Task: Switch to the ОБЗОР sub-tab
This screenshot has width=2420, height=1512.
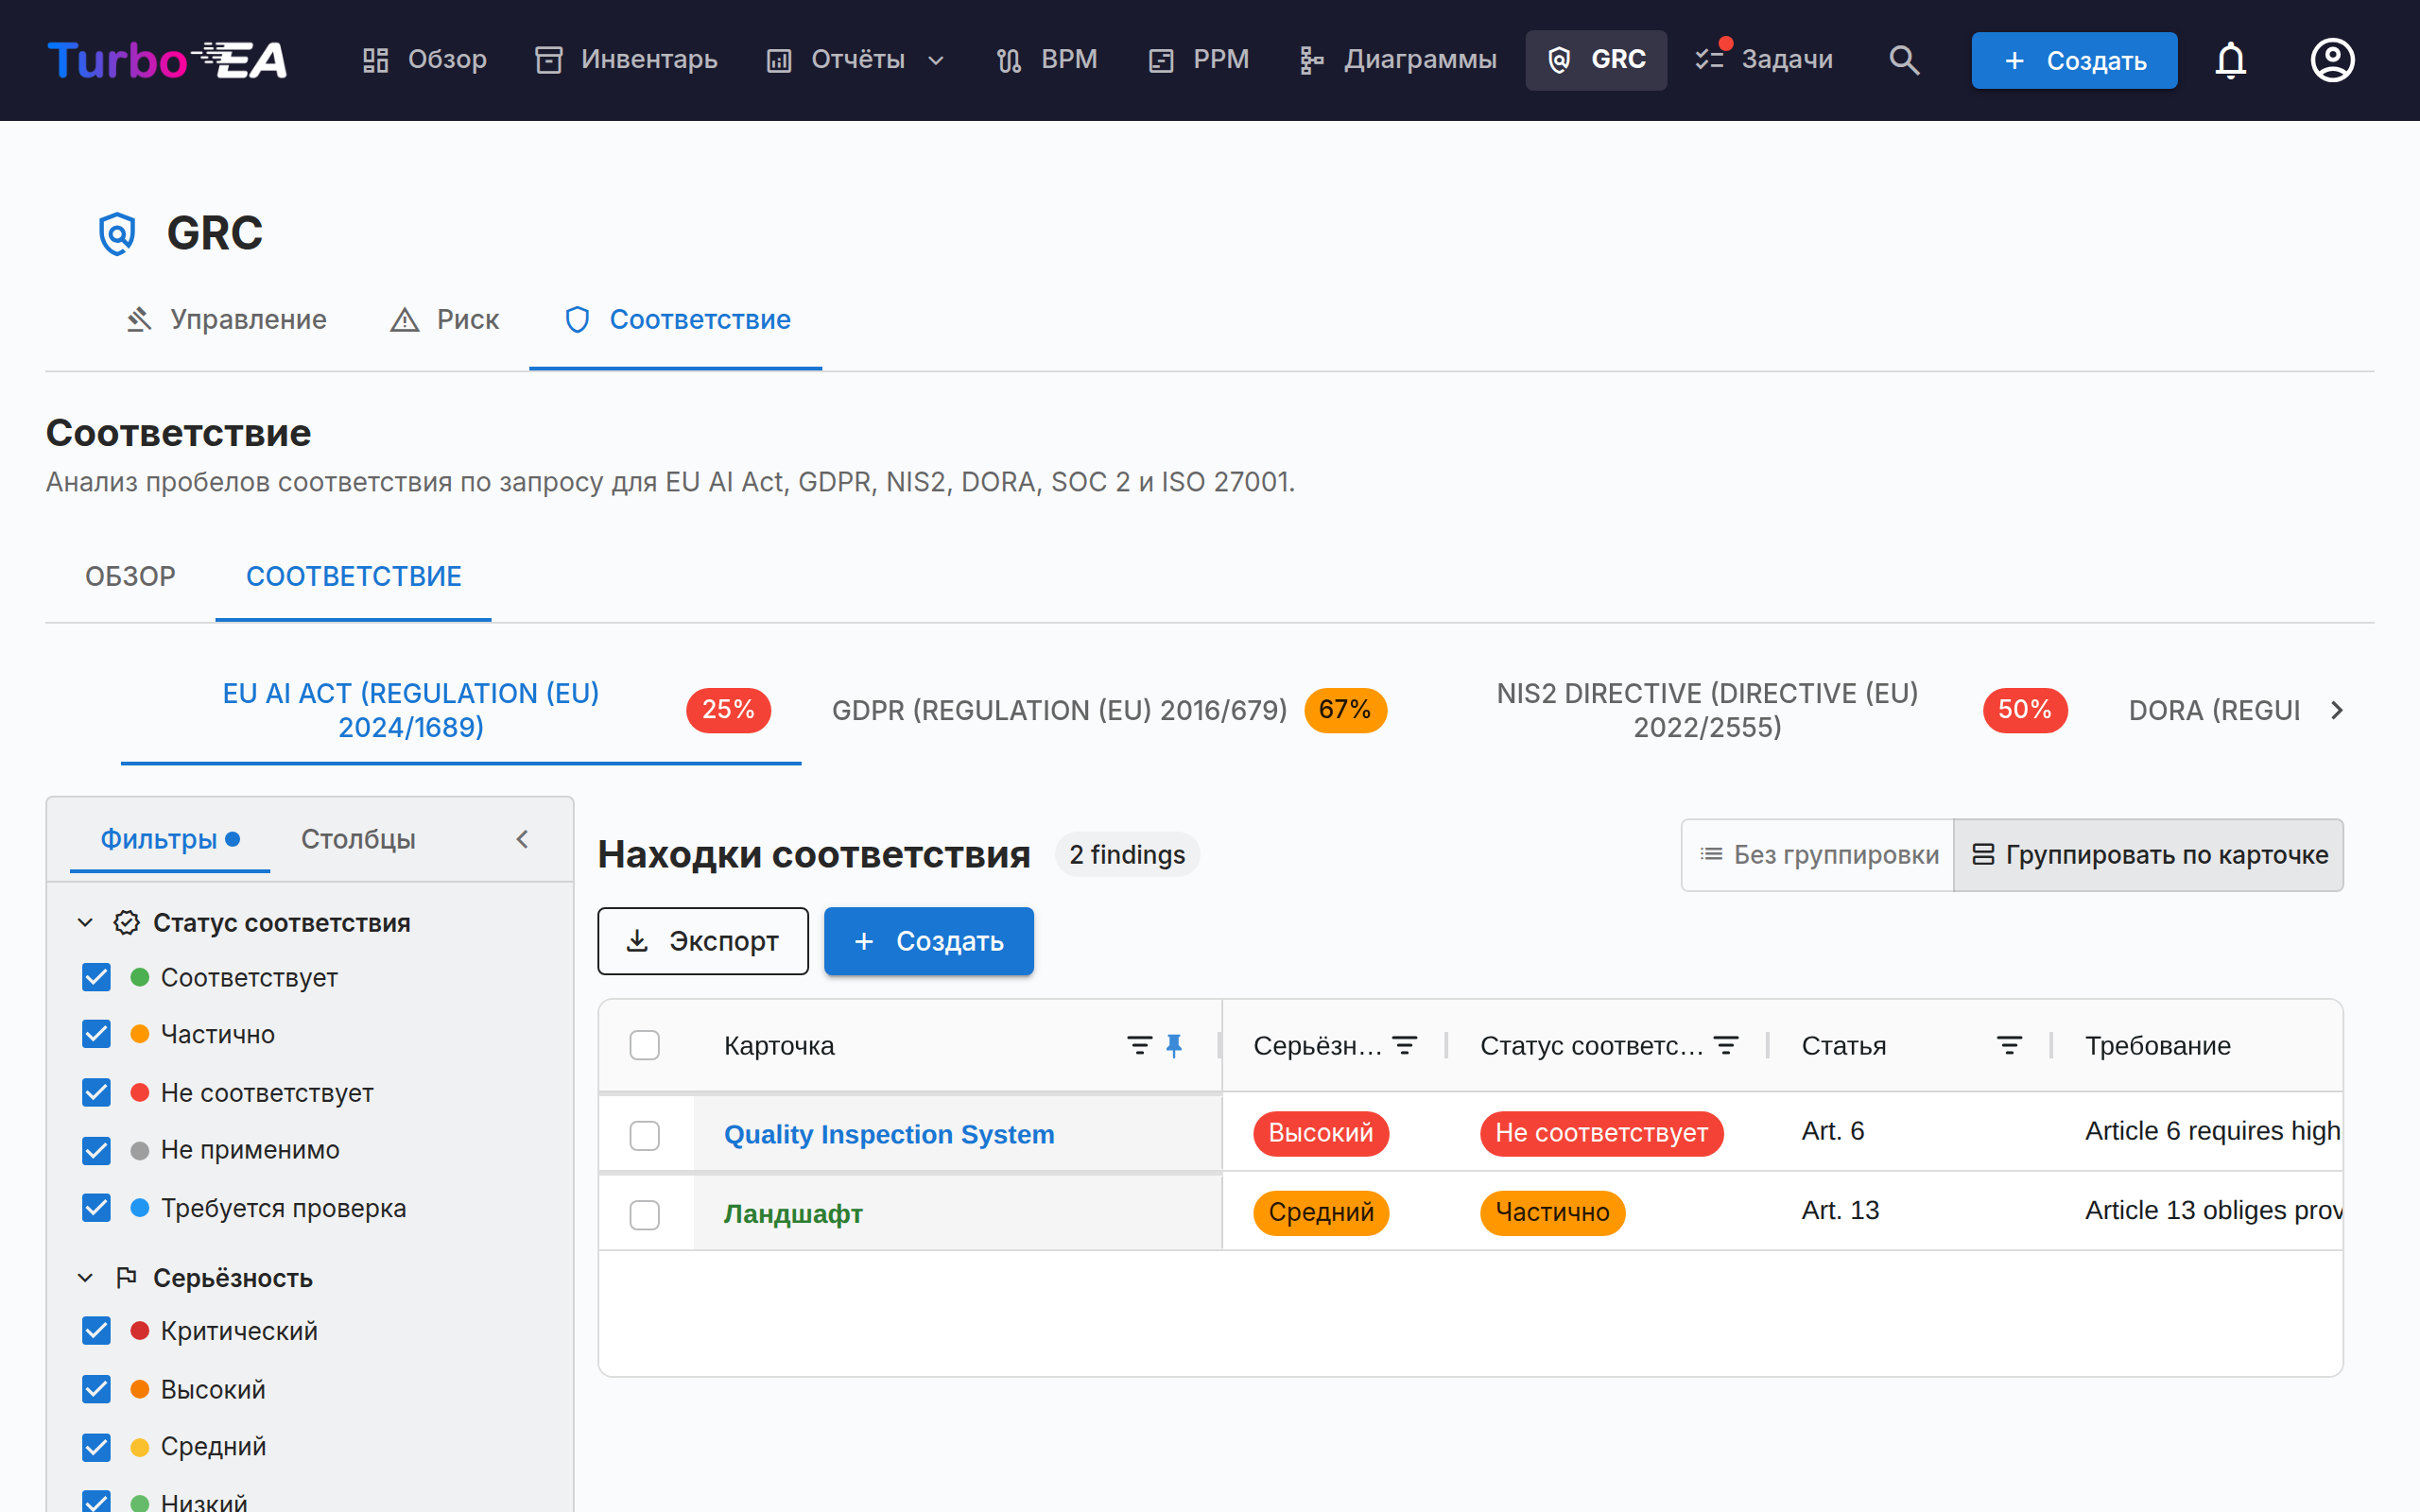Action: click(130, 576)
